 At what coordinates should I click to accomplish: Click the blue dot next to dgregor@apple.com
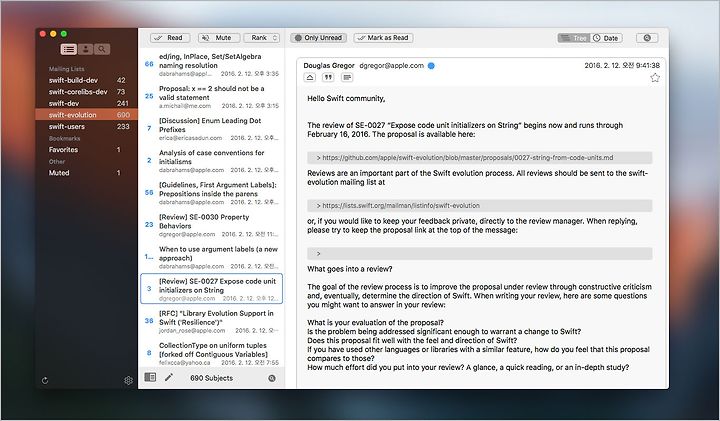click(x=431, y=66)
